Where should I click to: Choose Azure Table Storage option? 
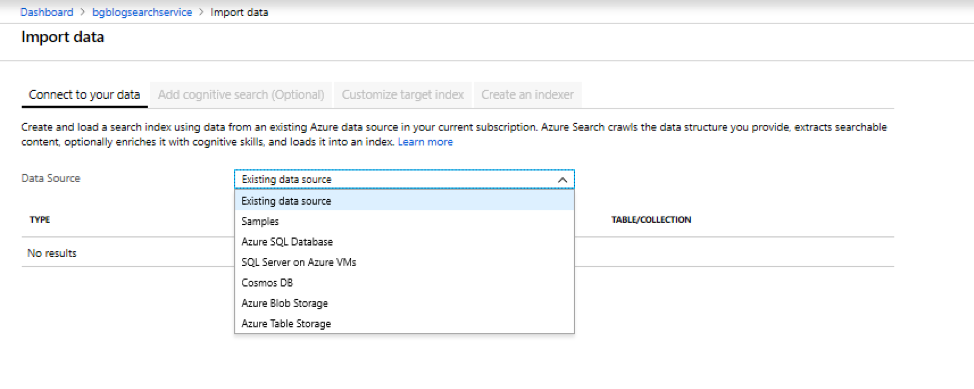tap(404, 324)
